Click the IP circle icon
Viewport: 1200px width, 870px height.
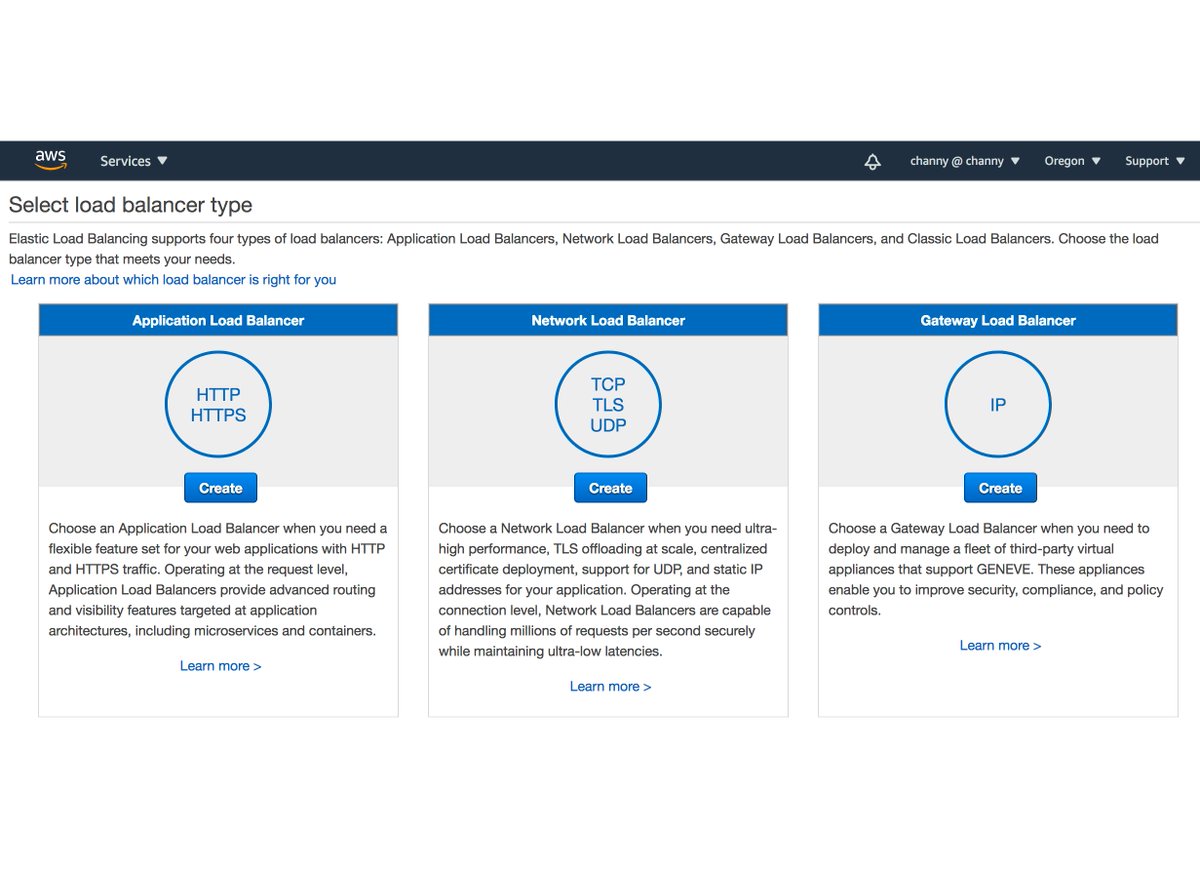click(998, 405)
